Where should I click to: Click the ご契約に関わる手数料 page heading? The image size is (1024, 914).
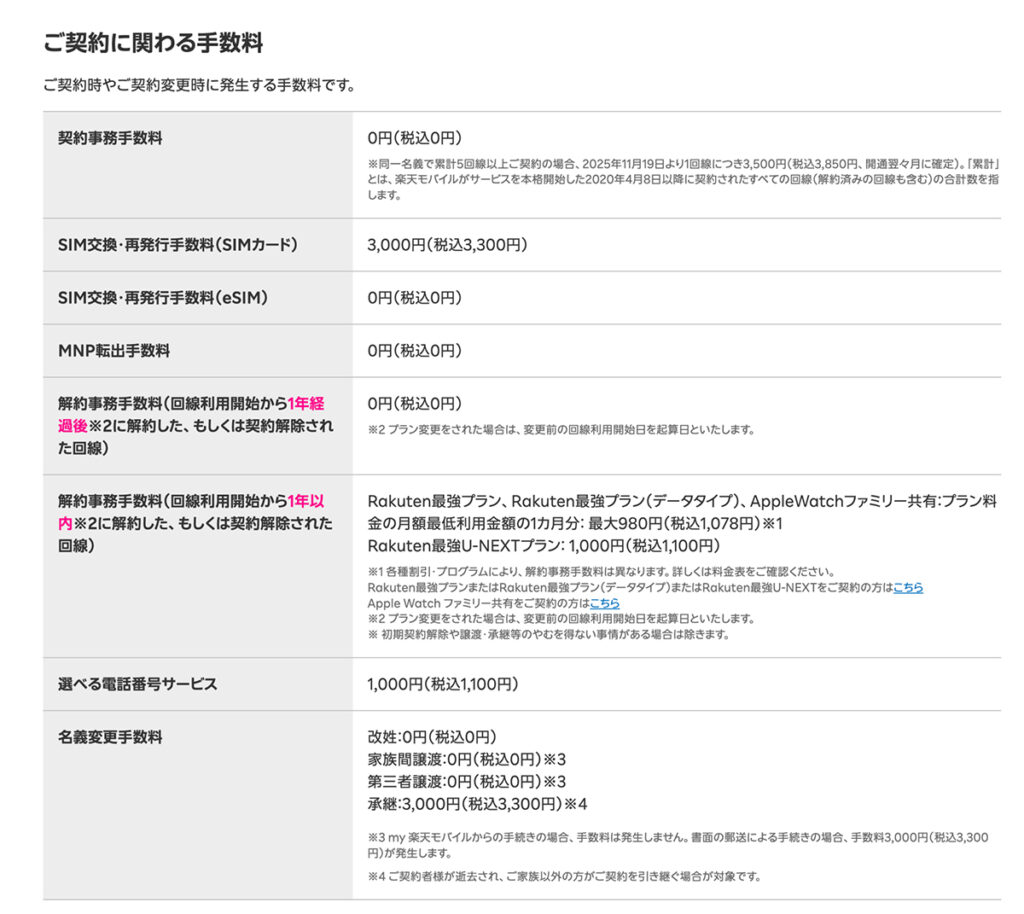click(x=153, y=43)
